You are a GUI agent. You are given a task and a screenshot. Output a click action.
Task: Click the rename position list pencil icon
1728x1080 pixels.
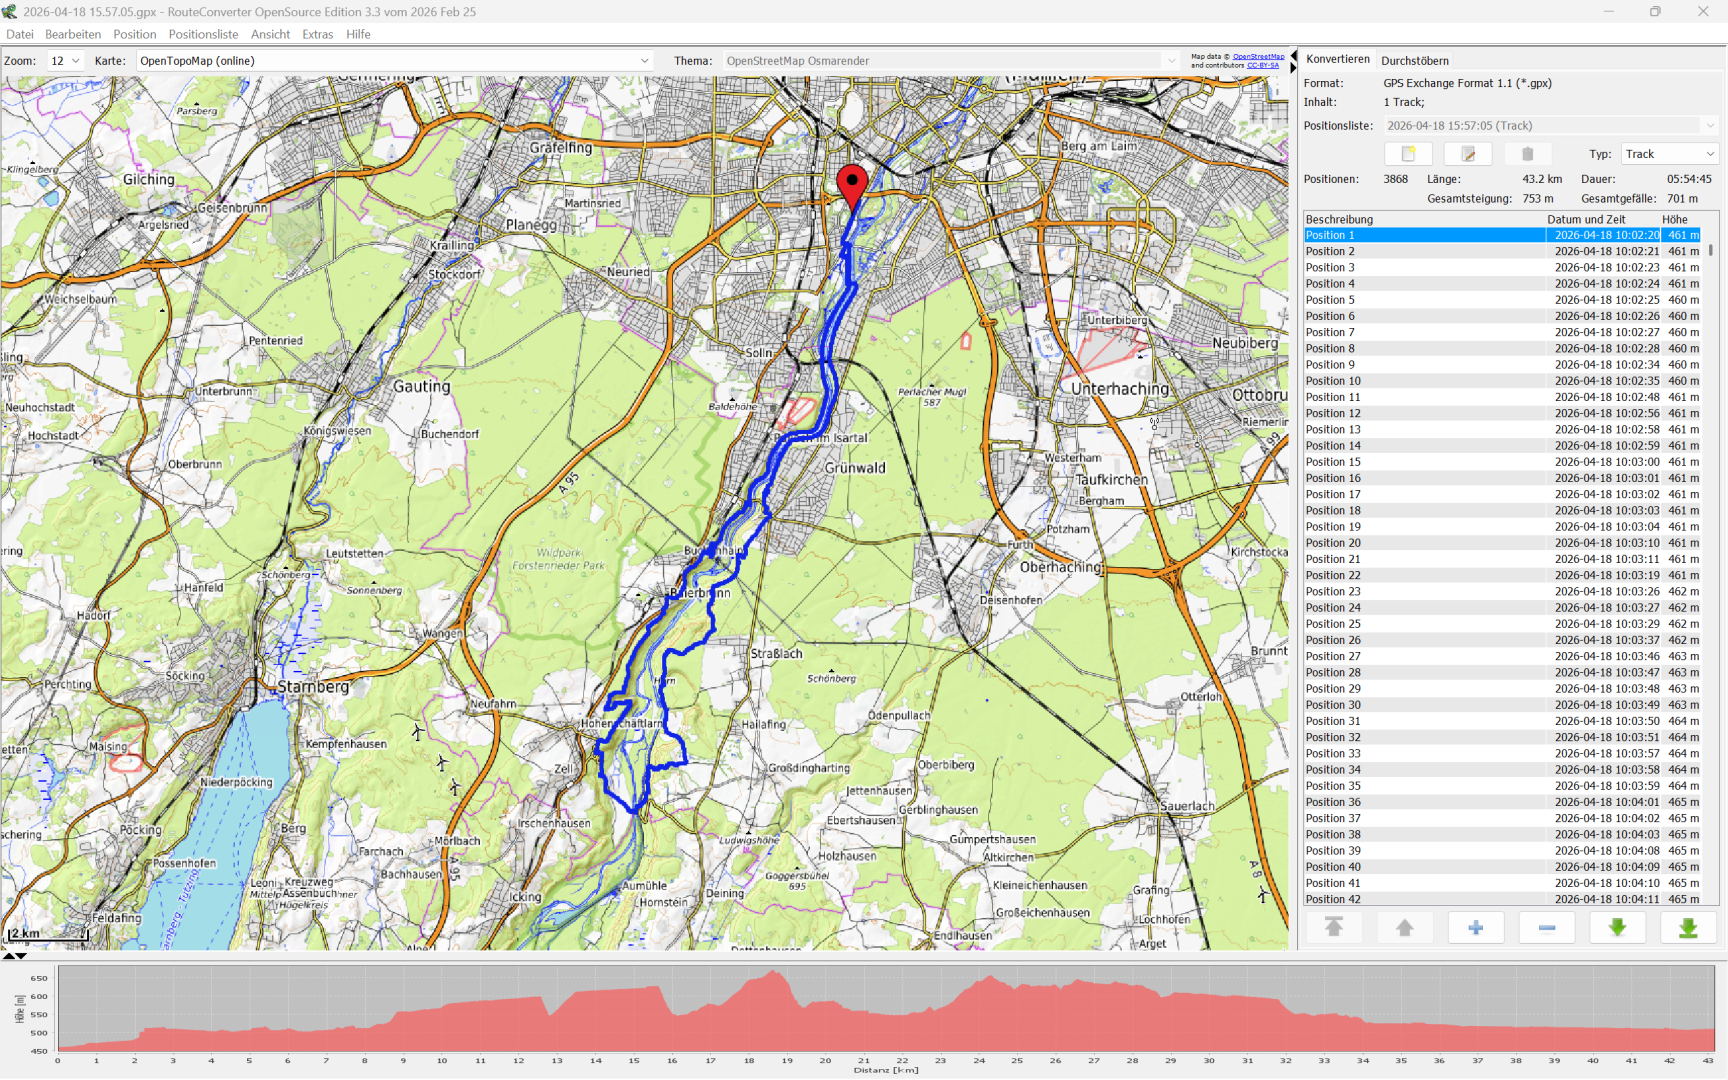coord(1467,154)
